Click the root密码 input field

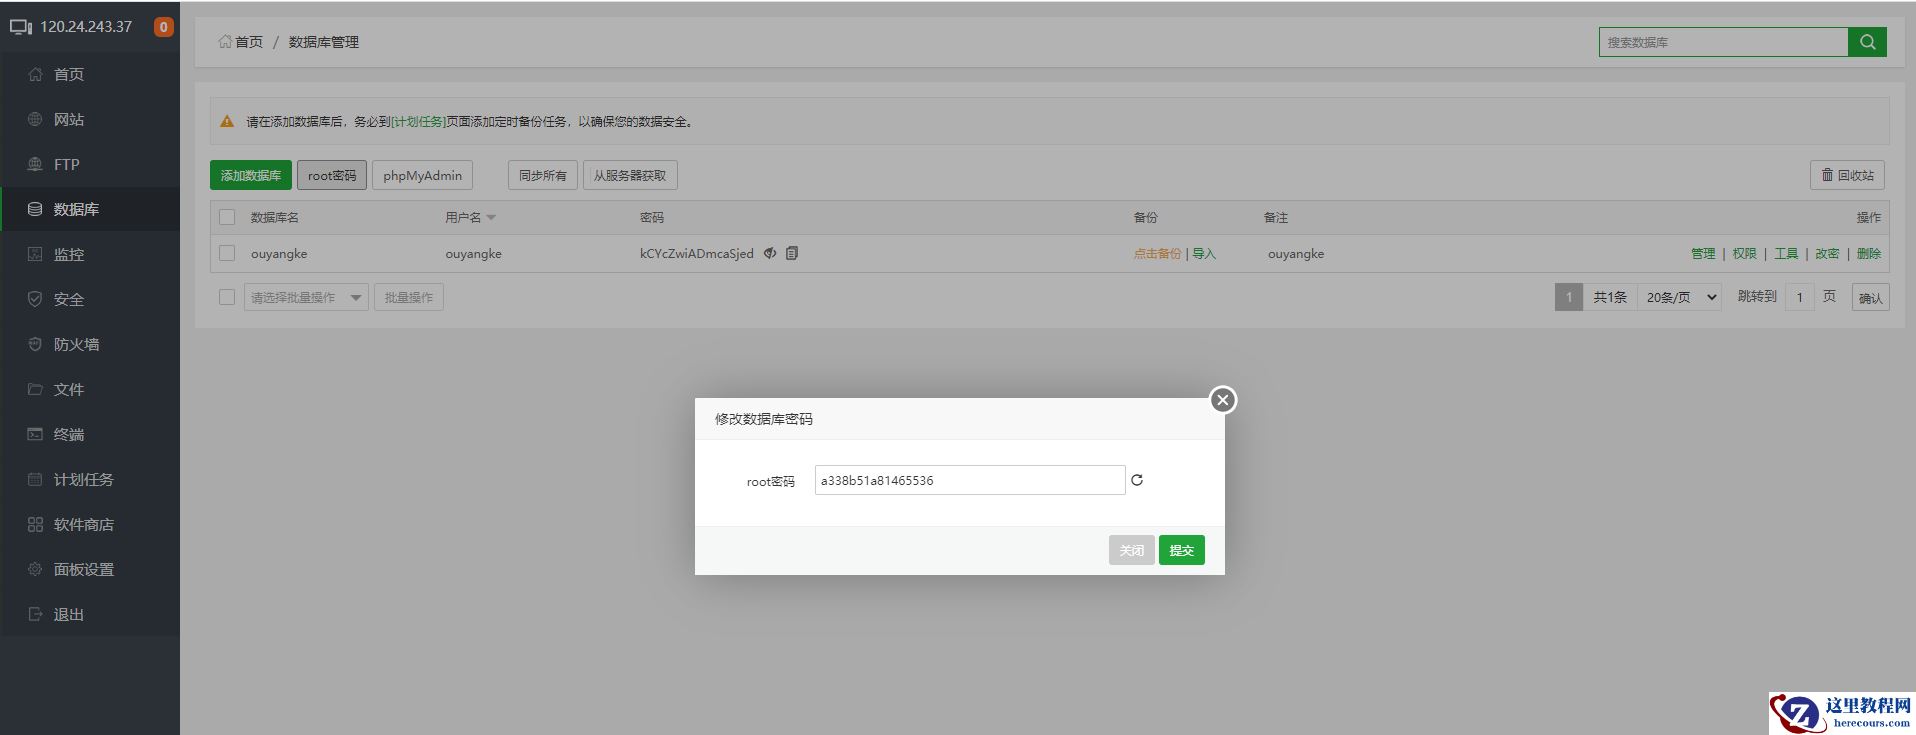pyautogui.click(x=970, y=480)
